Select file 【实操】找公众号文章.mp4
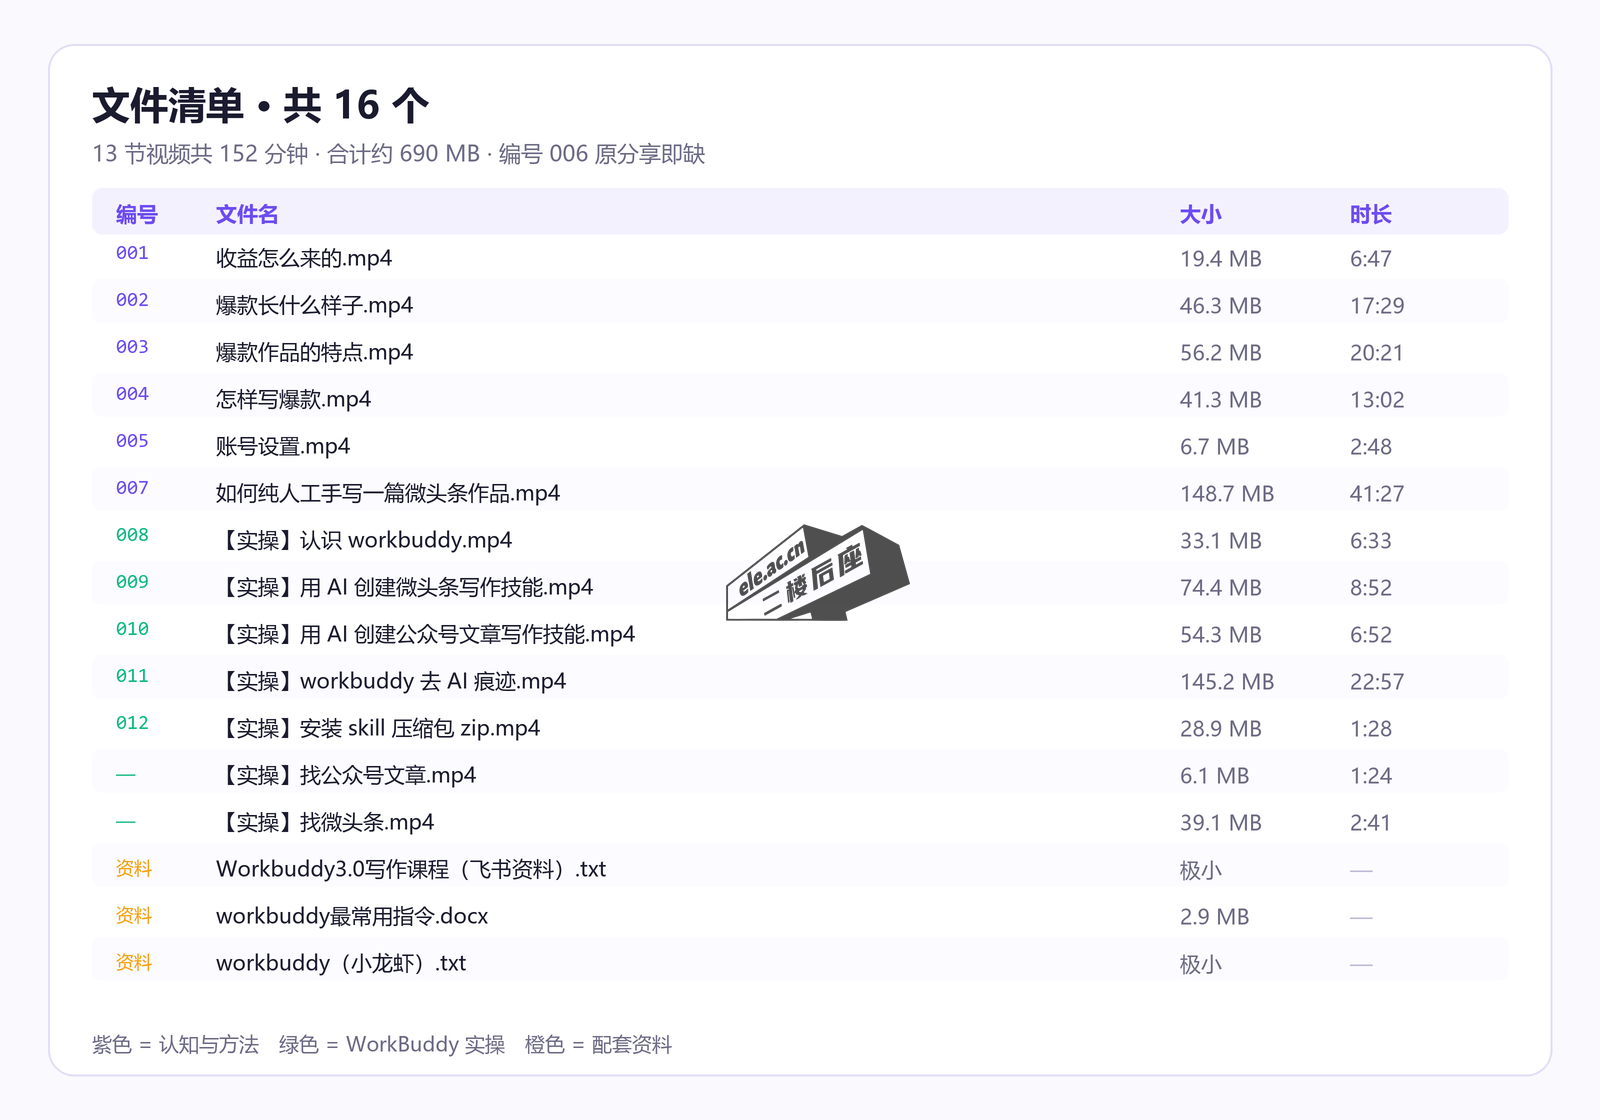This screenshot has height=1120, width=1600. [x=346, y=775]
